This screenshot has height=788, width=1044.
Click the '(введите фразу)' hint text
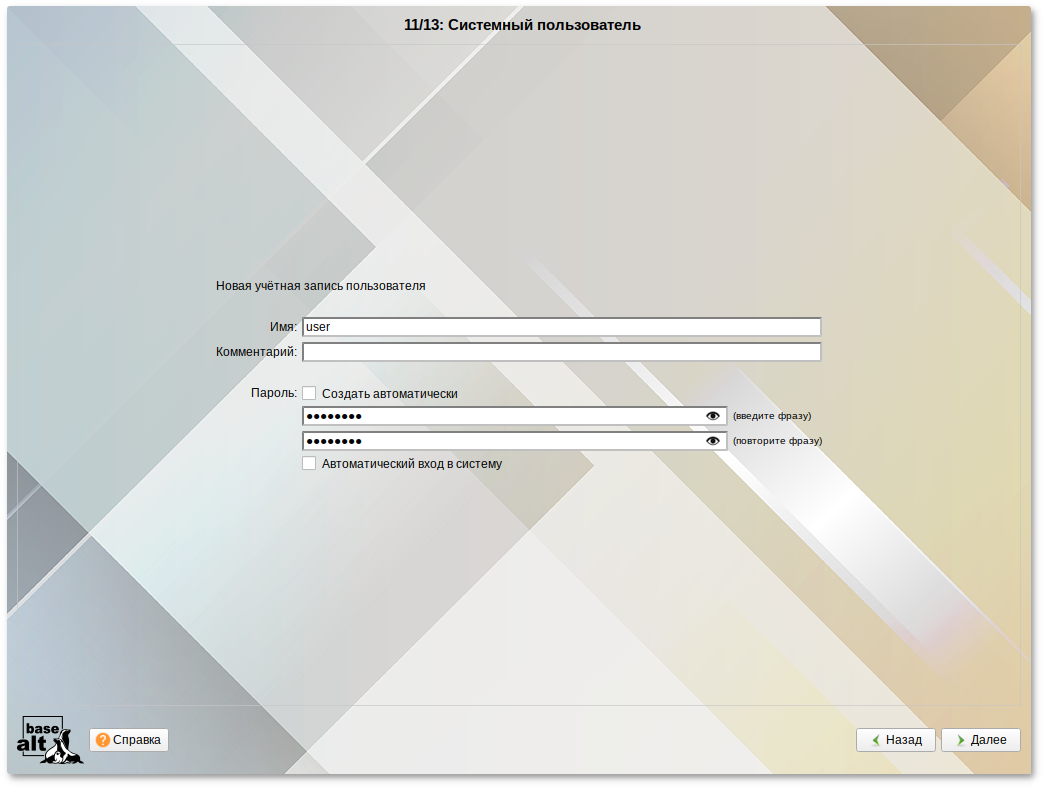coord(772,416)
